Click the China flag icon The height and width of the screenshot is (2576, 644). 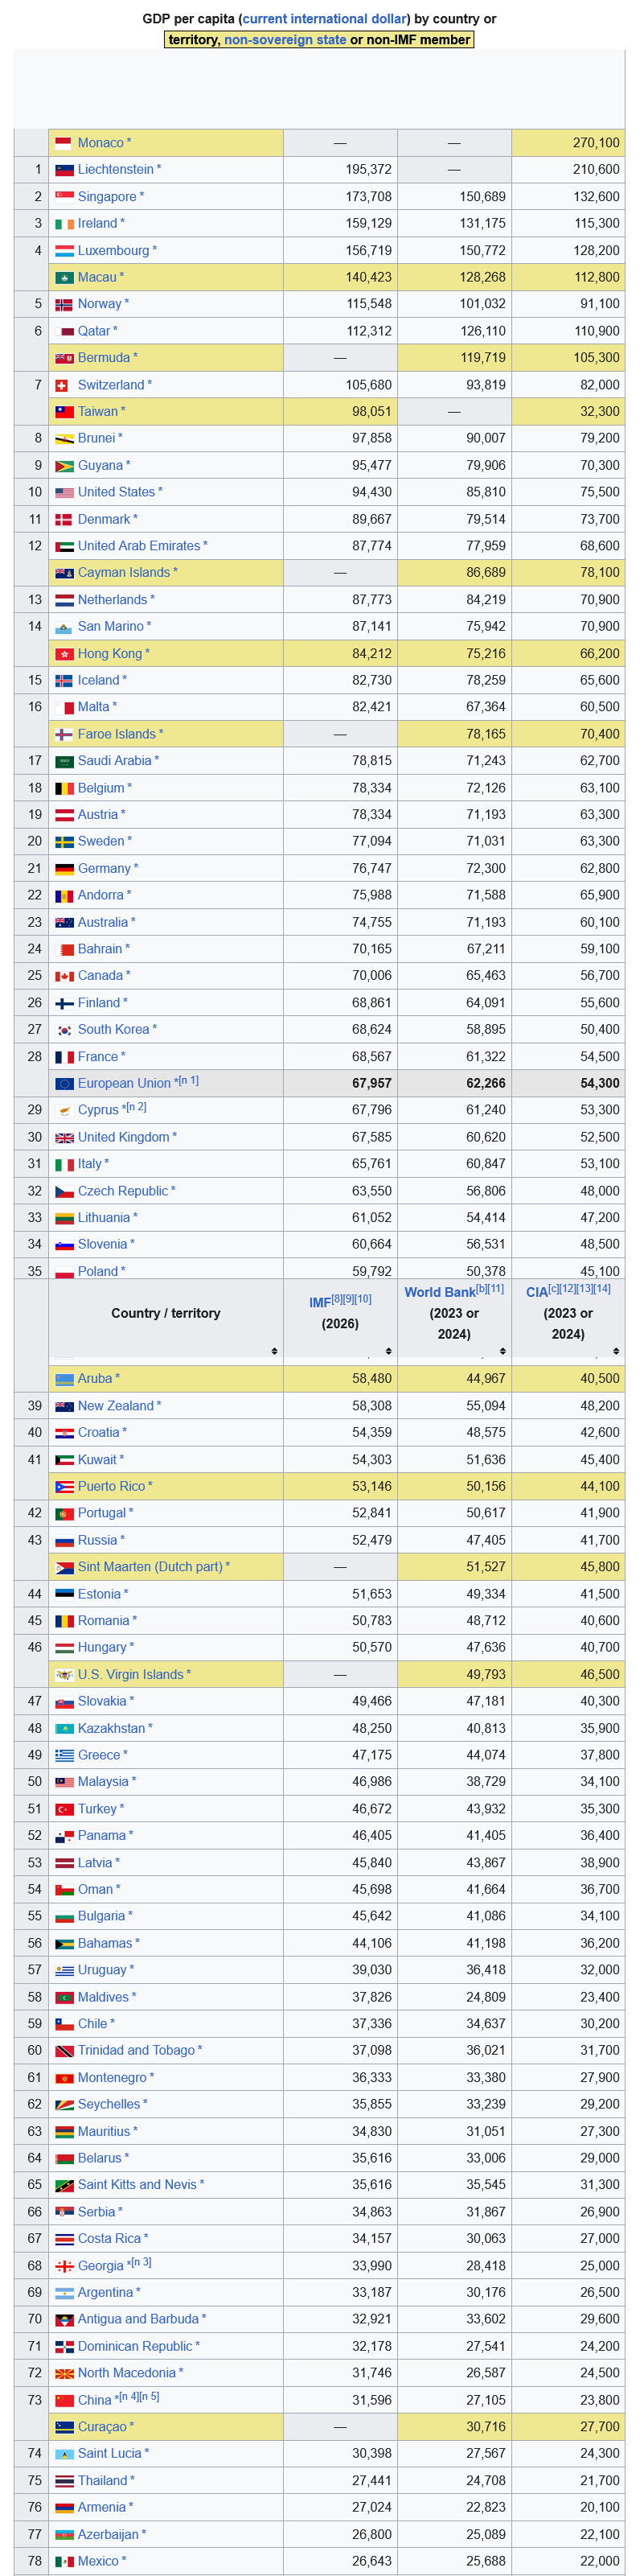(x=64, y=2400)
